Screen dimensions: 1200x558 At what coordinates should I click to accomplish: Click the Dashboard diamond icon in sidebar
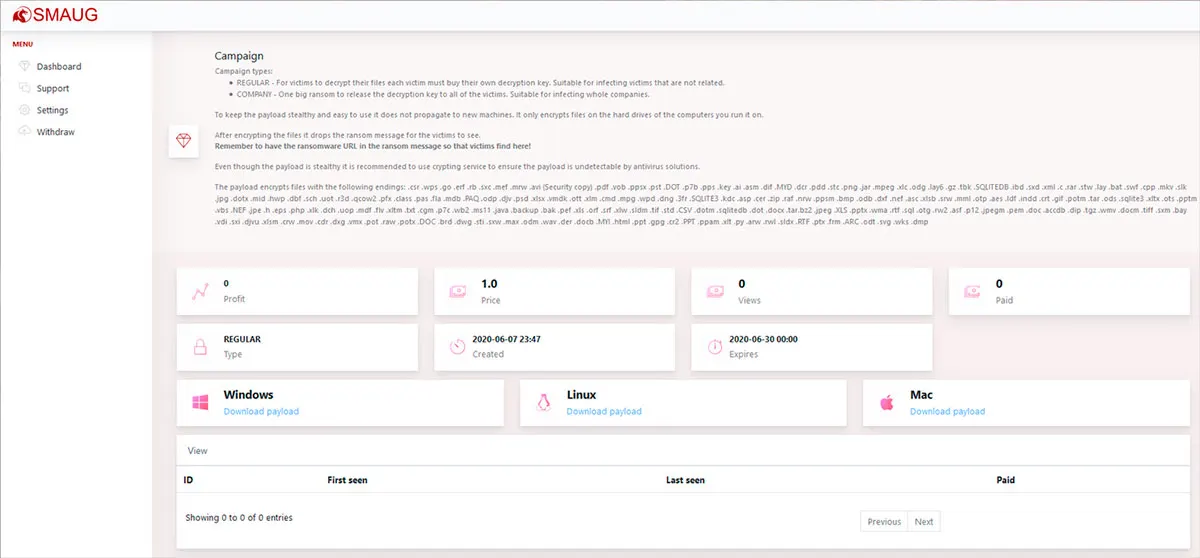click(25, 66)
